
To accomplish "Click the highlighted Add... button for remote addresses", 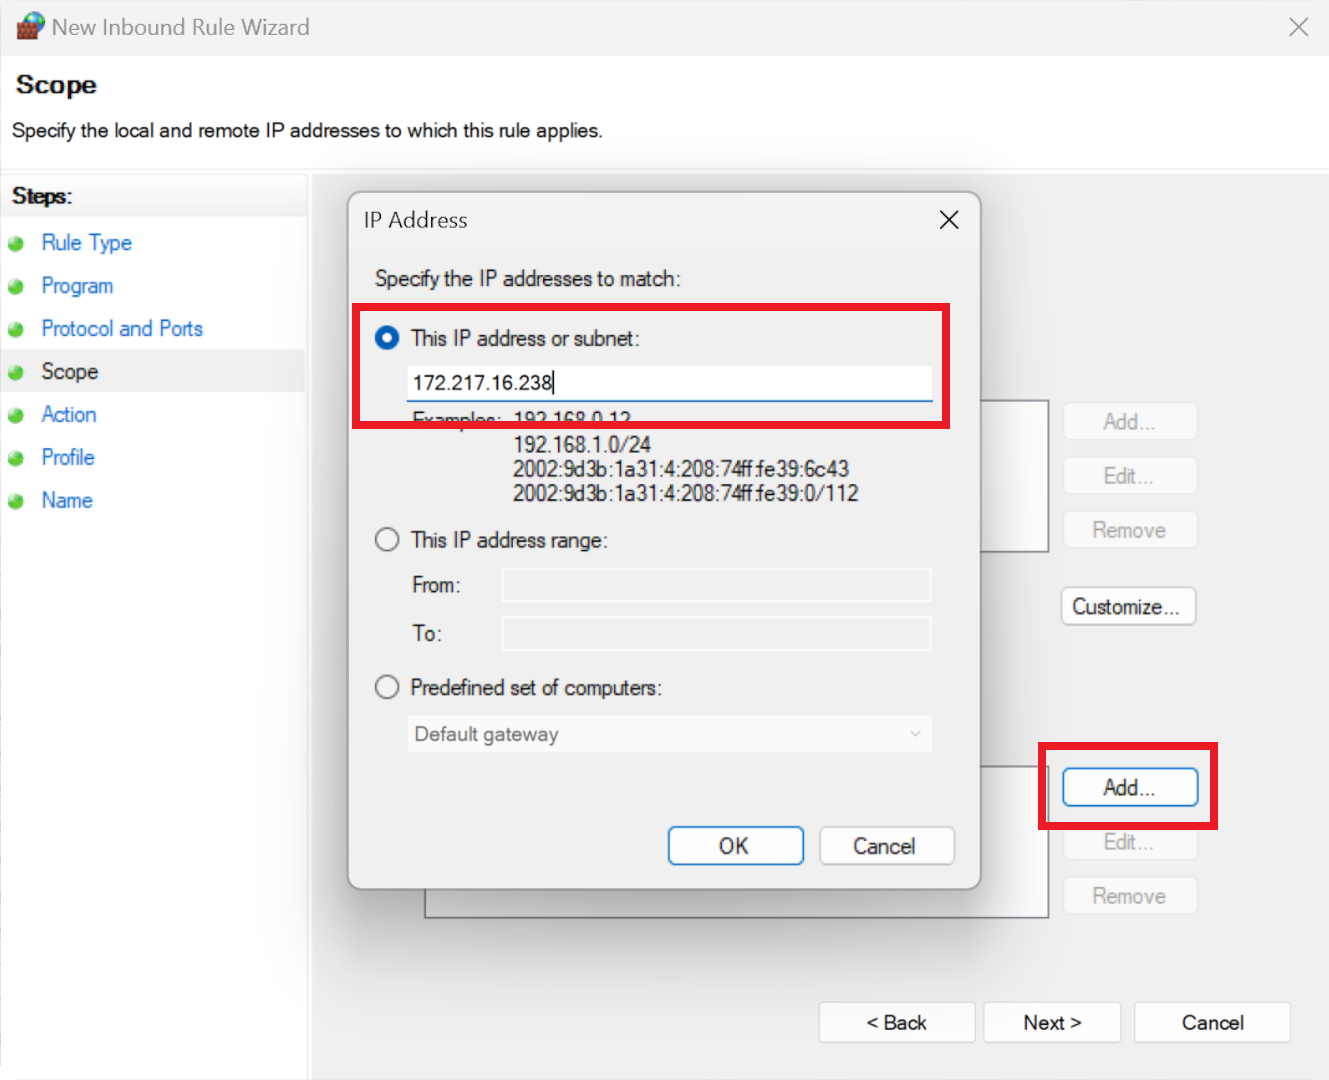I will click(1129, 787).
